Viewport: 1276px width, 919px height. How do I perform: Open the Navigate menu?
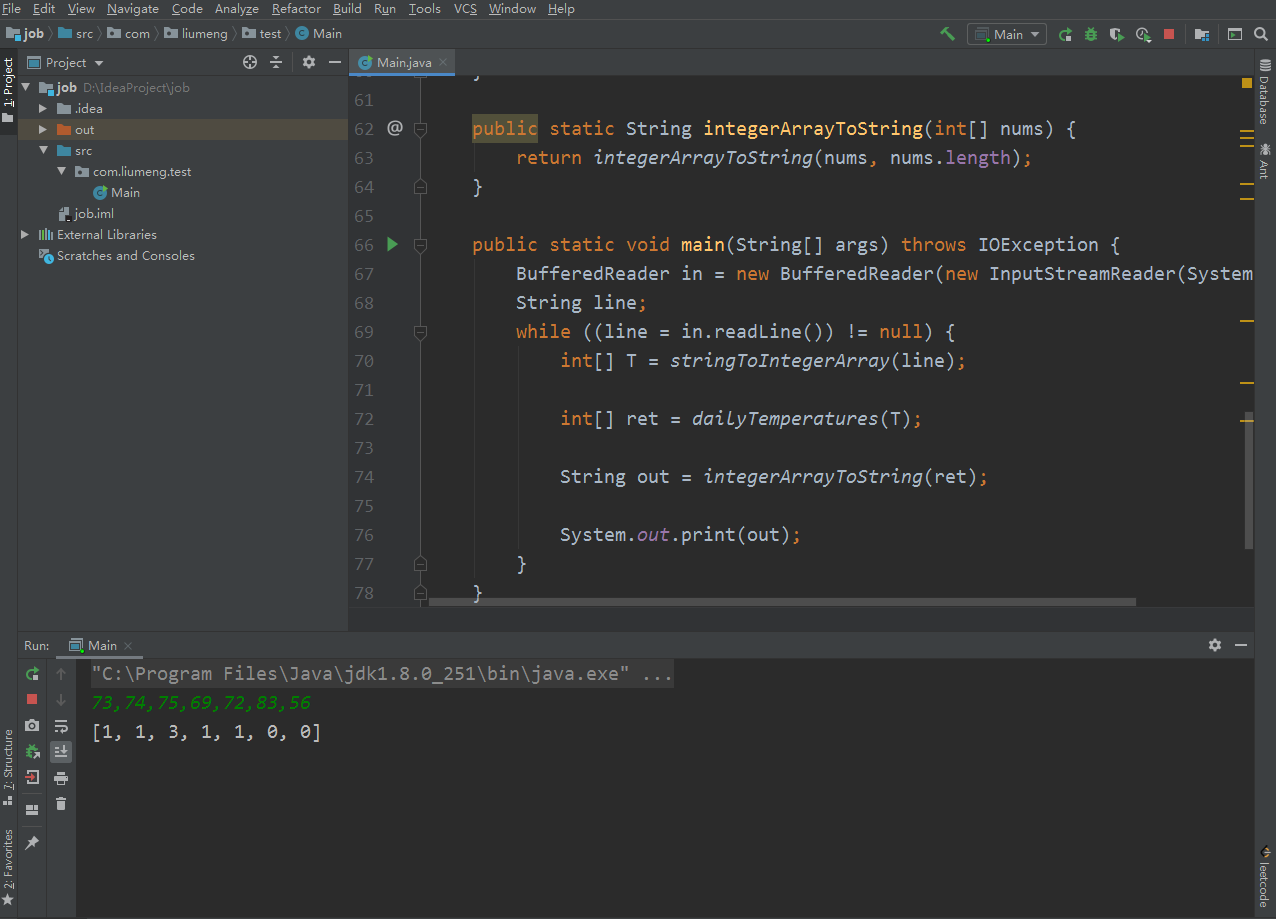coord(133,9)
